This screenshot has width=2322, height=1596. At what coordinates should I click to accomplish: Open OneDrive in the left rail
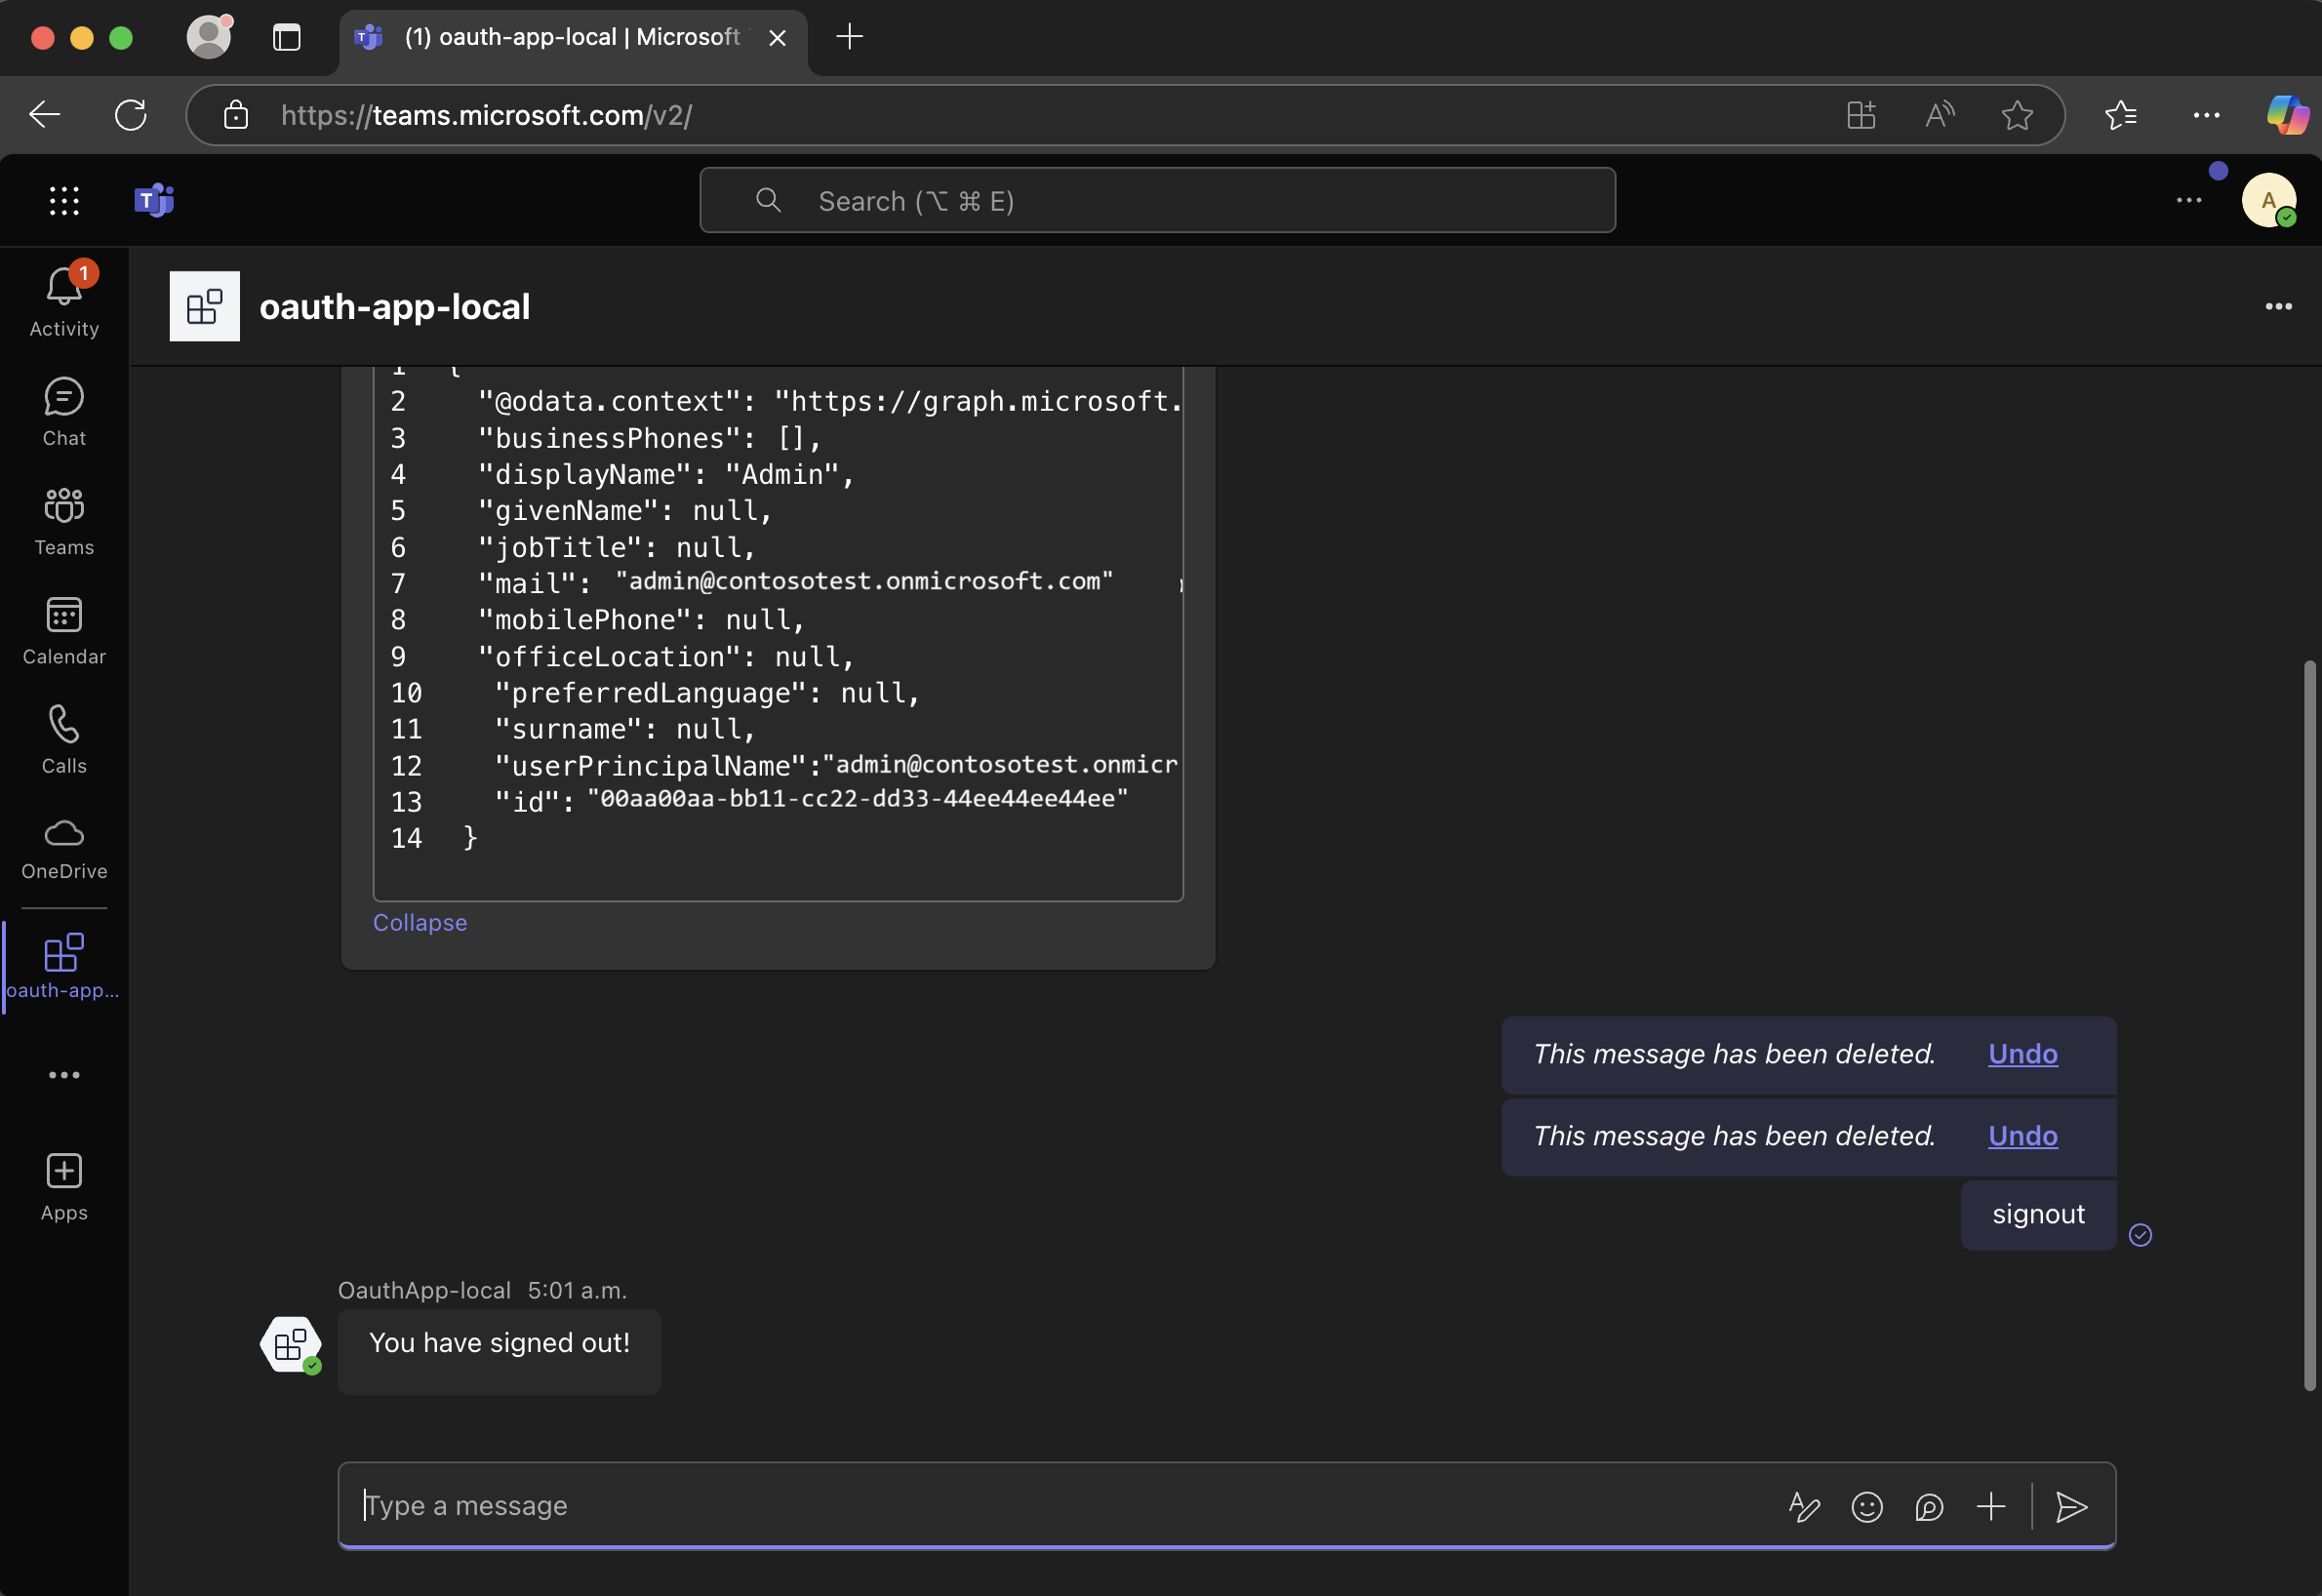pyautogui.click(x=64, y=847)
